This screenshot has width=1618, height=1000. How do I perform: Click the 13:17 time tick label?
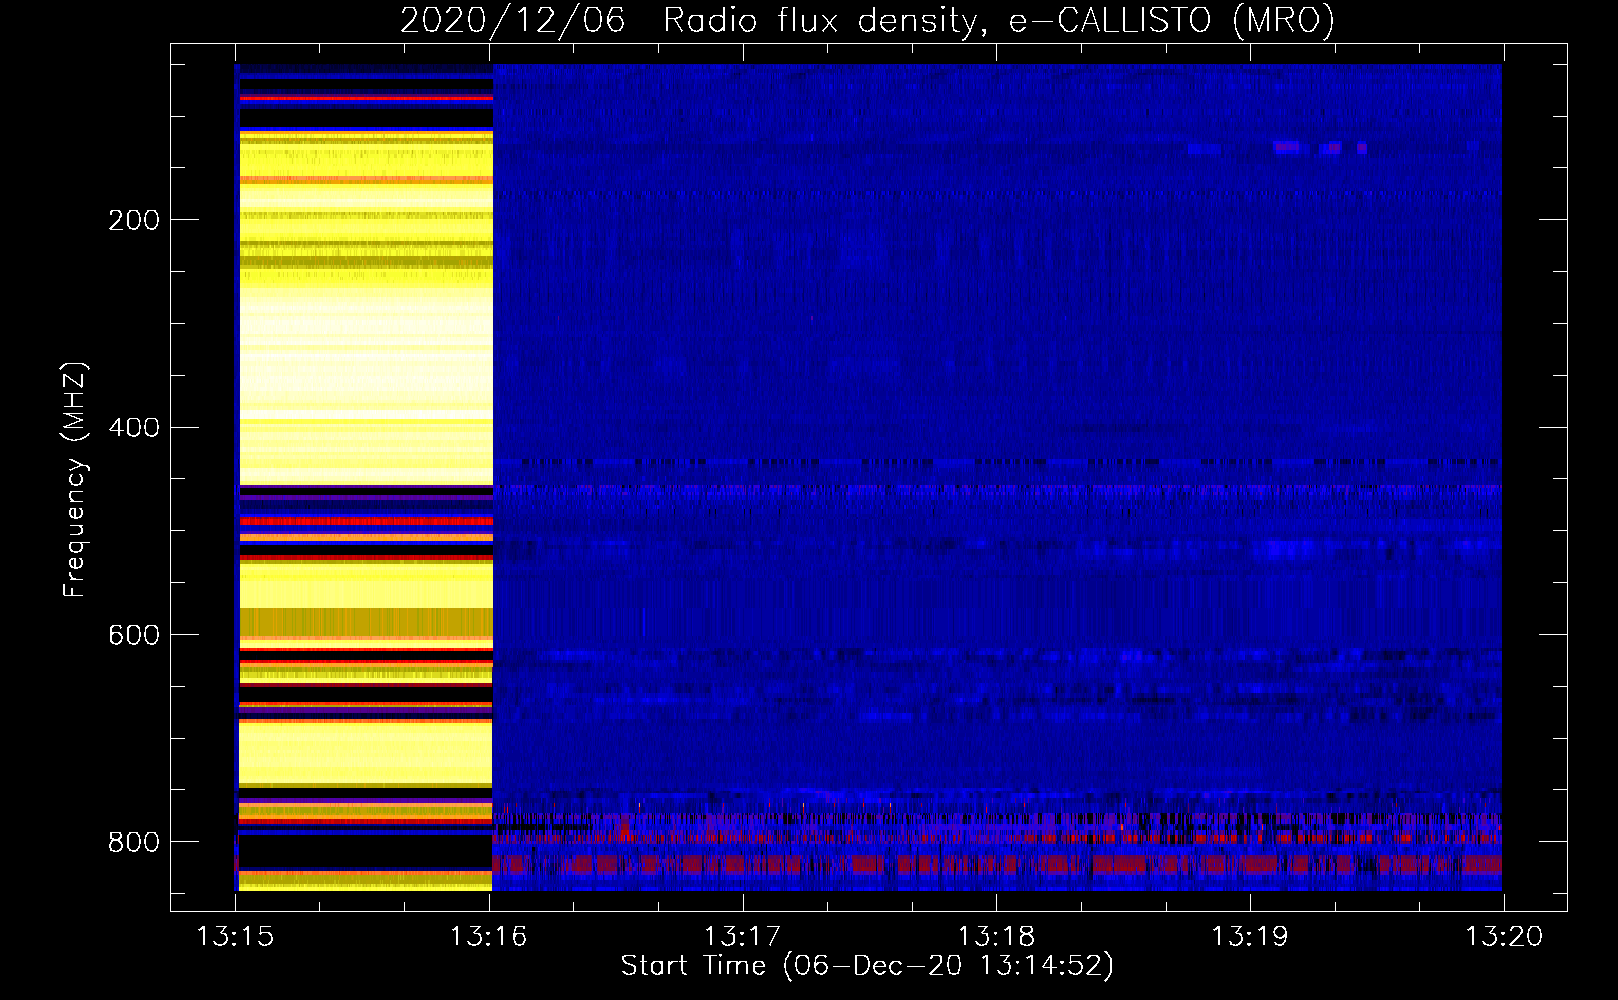tap(742, 937)
